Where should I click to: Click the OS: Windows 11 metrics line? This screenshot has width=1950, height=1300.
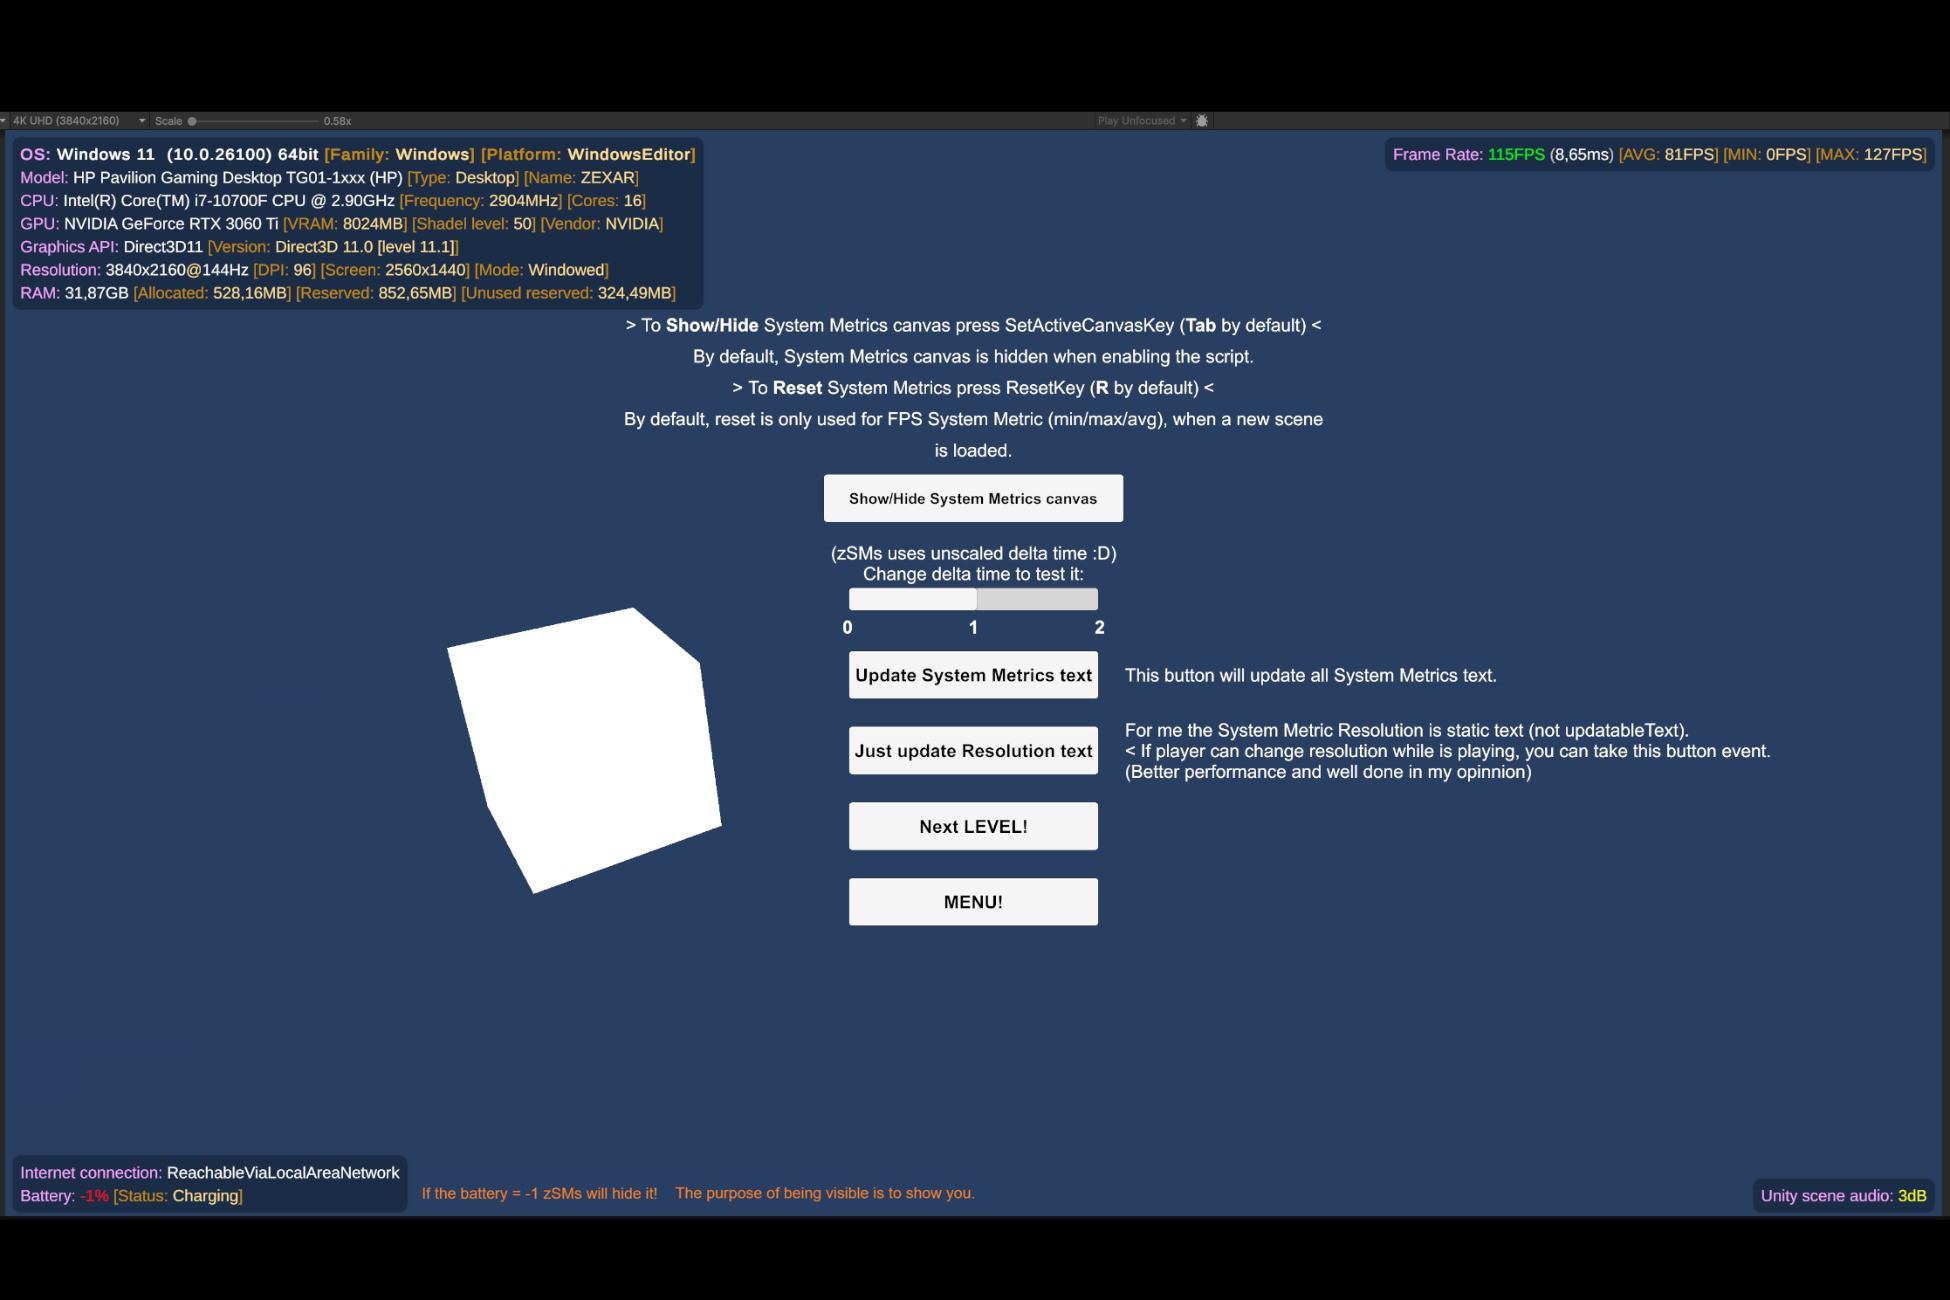coord(357,154)
